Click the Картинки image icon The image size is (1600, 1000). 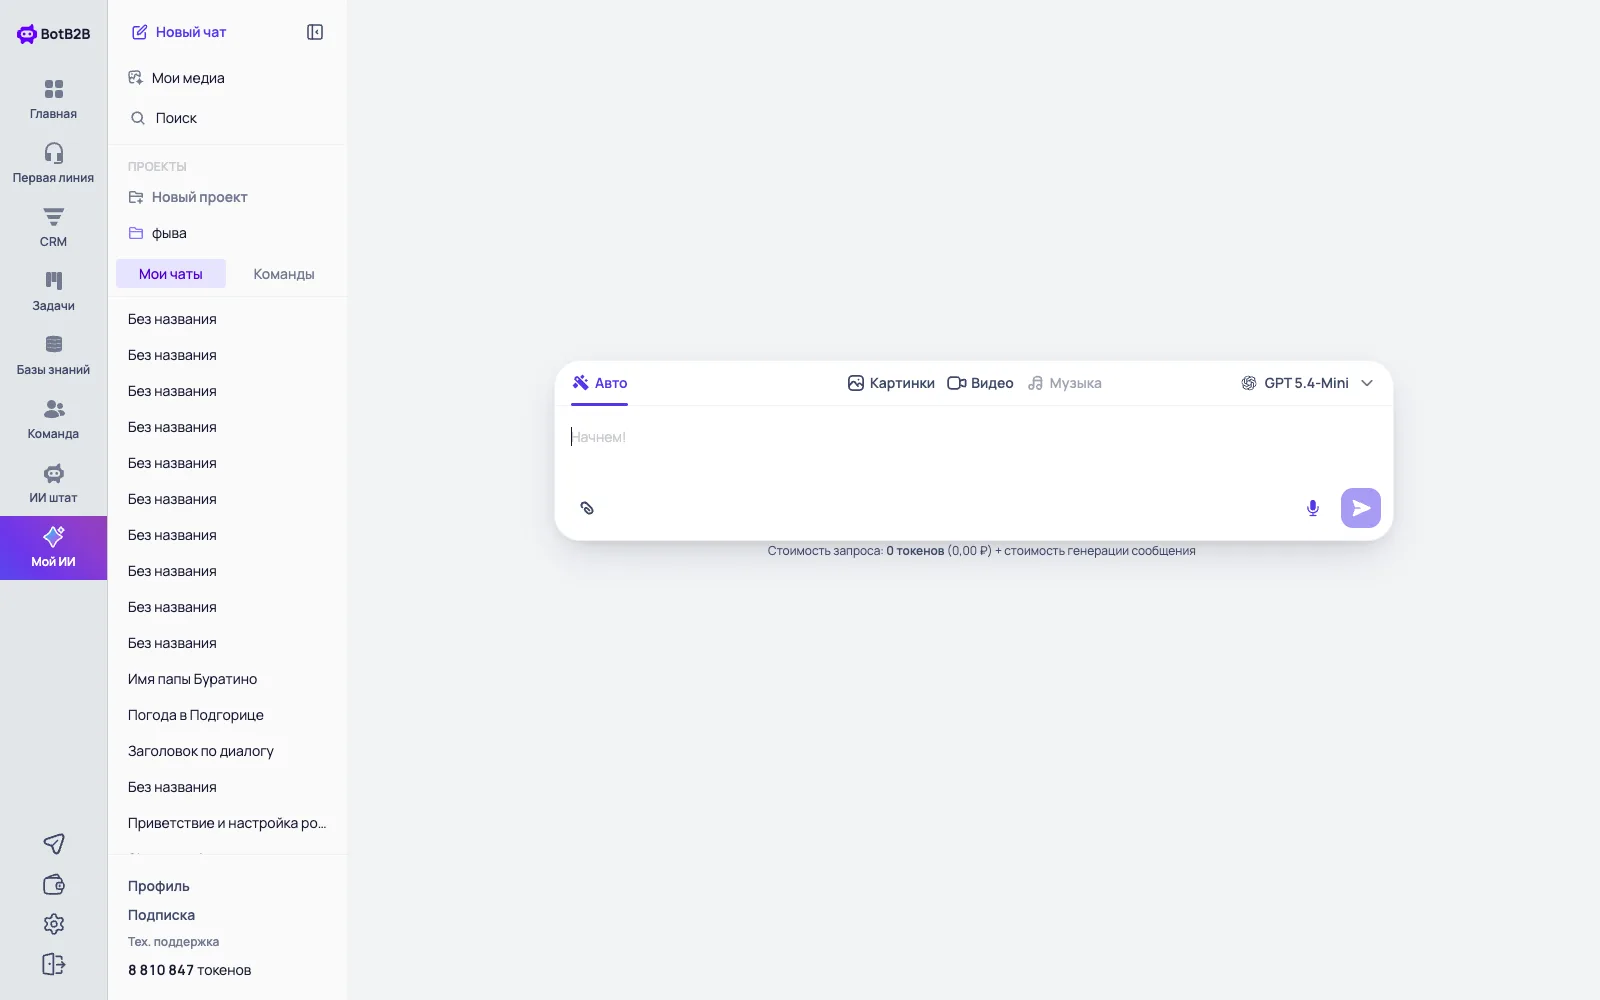pyautogui.click(x=856, y=383)
